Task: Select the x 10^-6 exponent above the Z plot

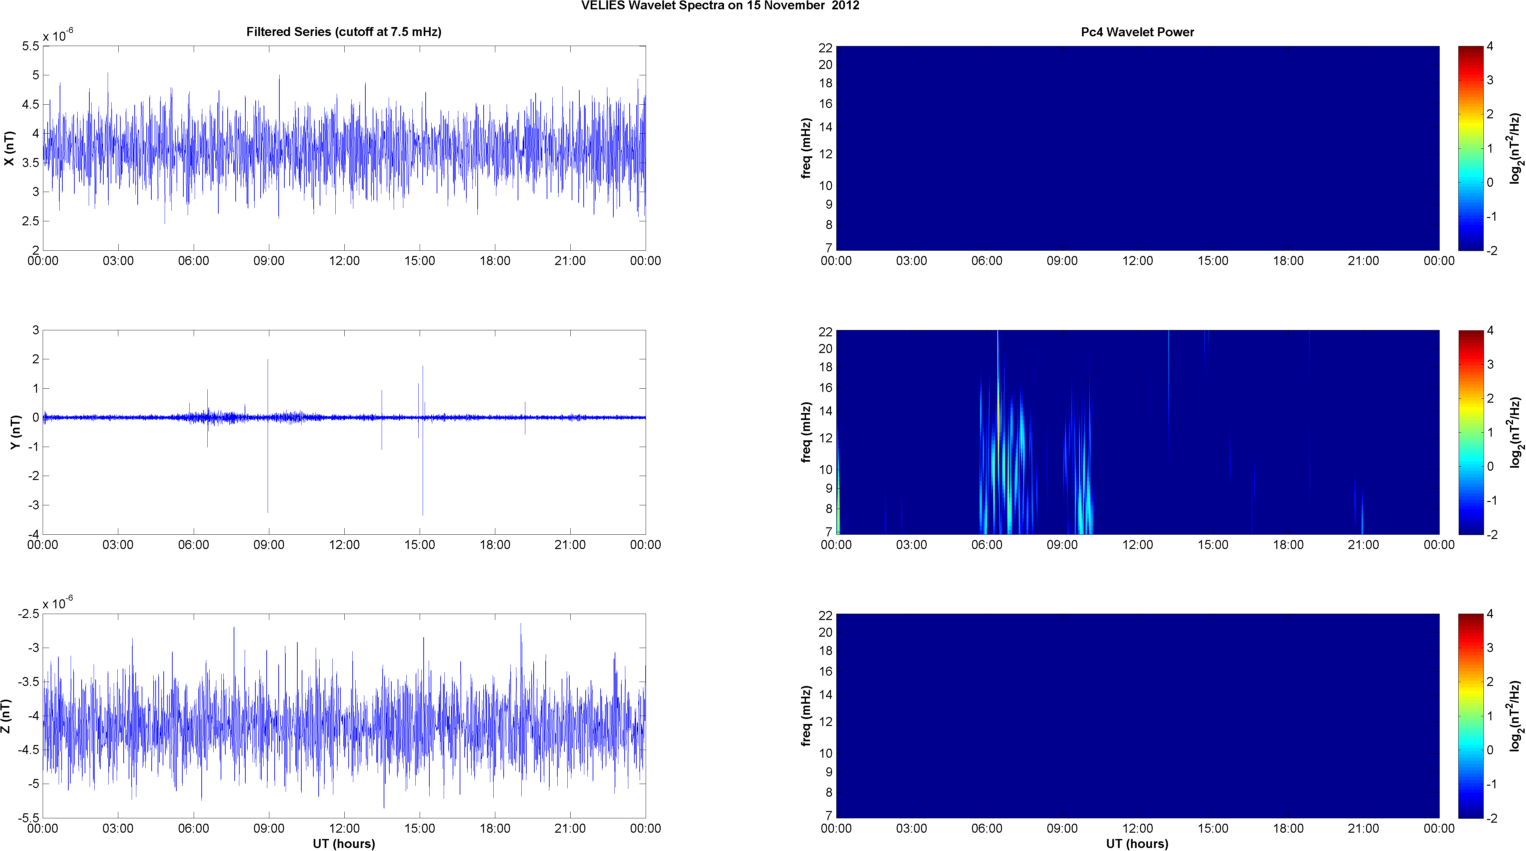Action: [58, 603]
